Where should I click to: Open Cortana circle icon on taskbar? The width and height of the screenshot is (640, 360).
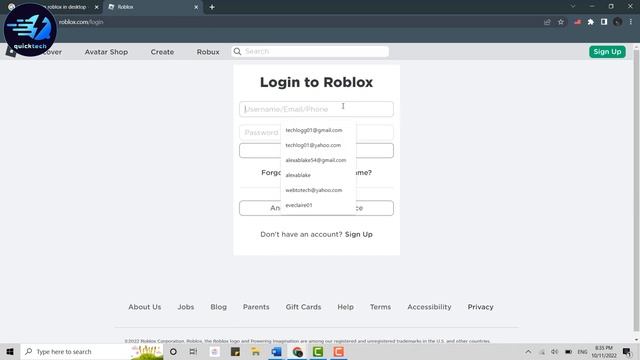click(x=173, y=351)
